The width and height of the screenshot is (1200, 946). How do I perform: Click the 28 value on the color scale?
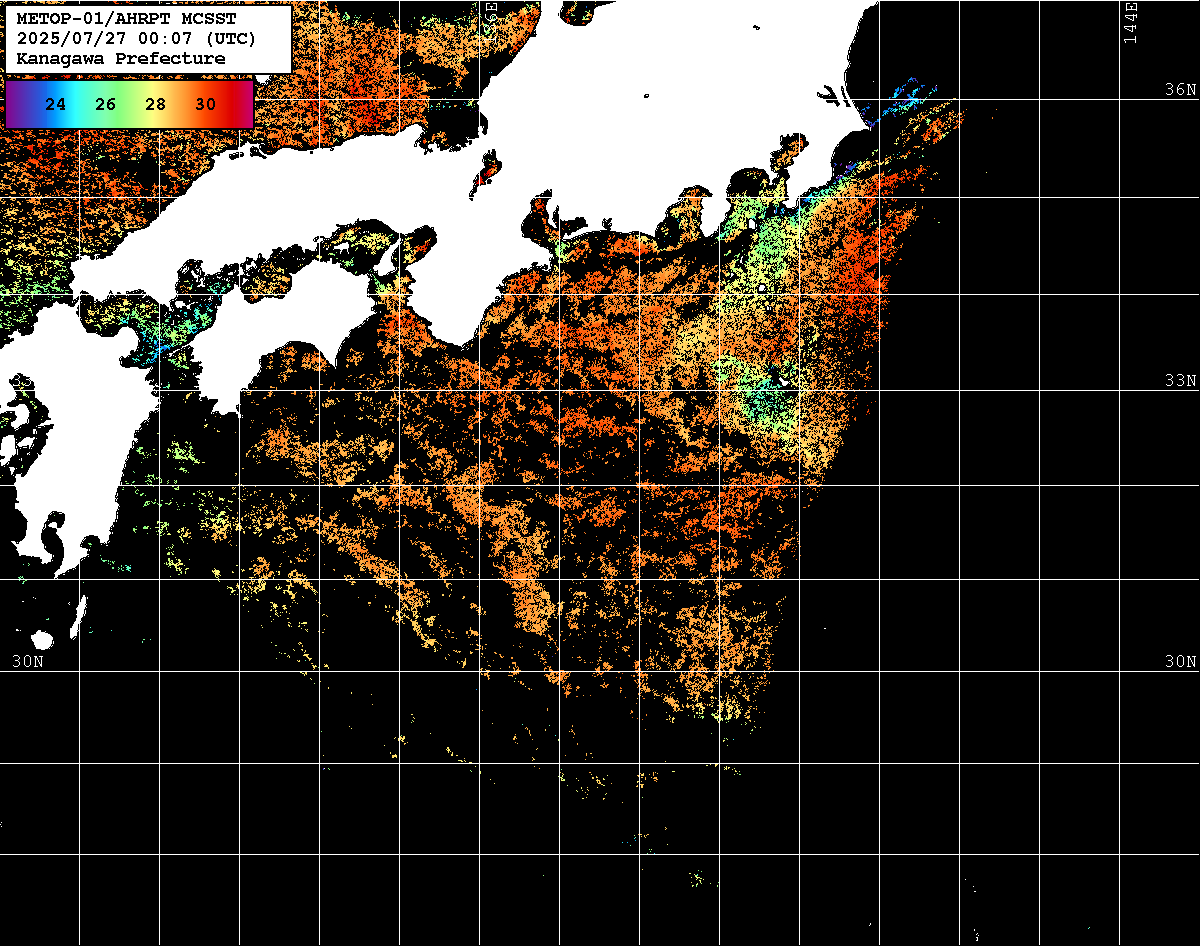click(x=156, y=104)
